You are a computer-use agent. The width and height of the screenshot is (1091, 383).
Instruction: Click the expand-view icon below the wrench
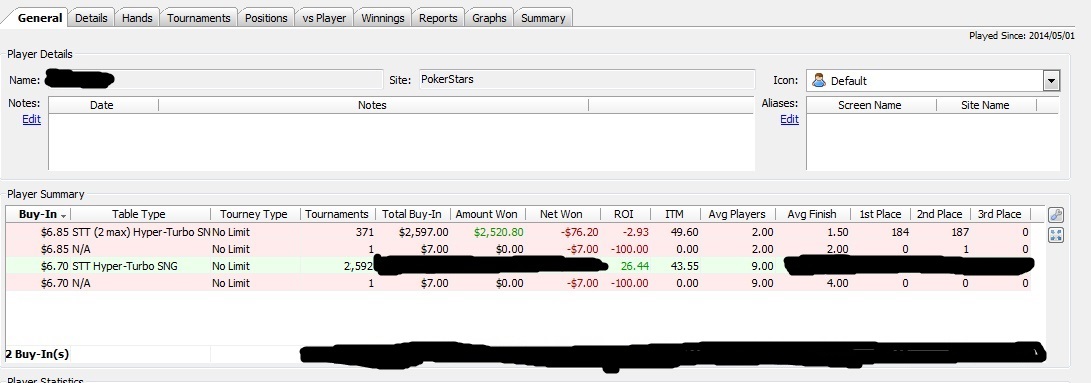(1056, 235)
